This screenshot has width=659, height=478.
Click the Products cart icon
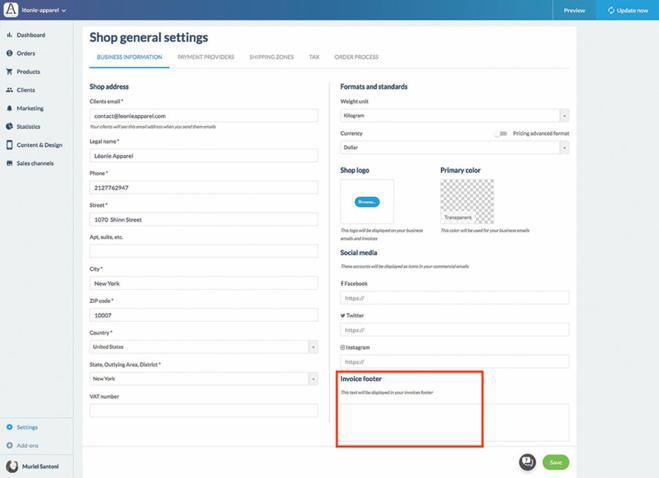pos(9,72)
